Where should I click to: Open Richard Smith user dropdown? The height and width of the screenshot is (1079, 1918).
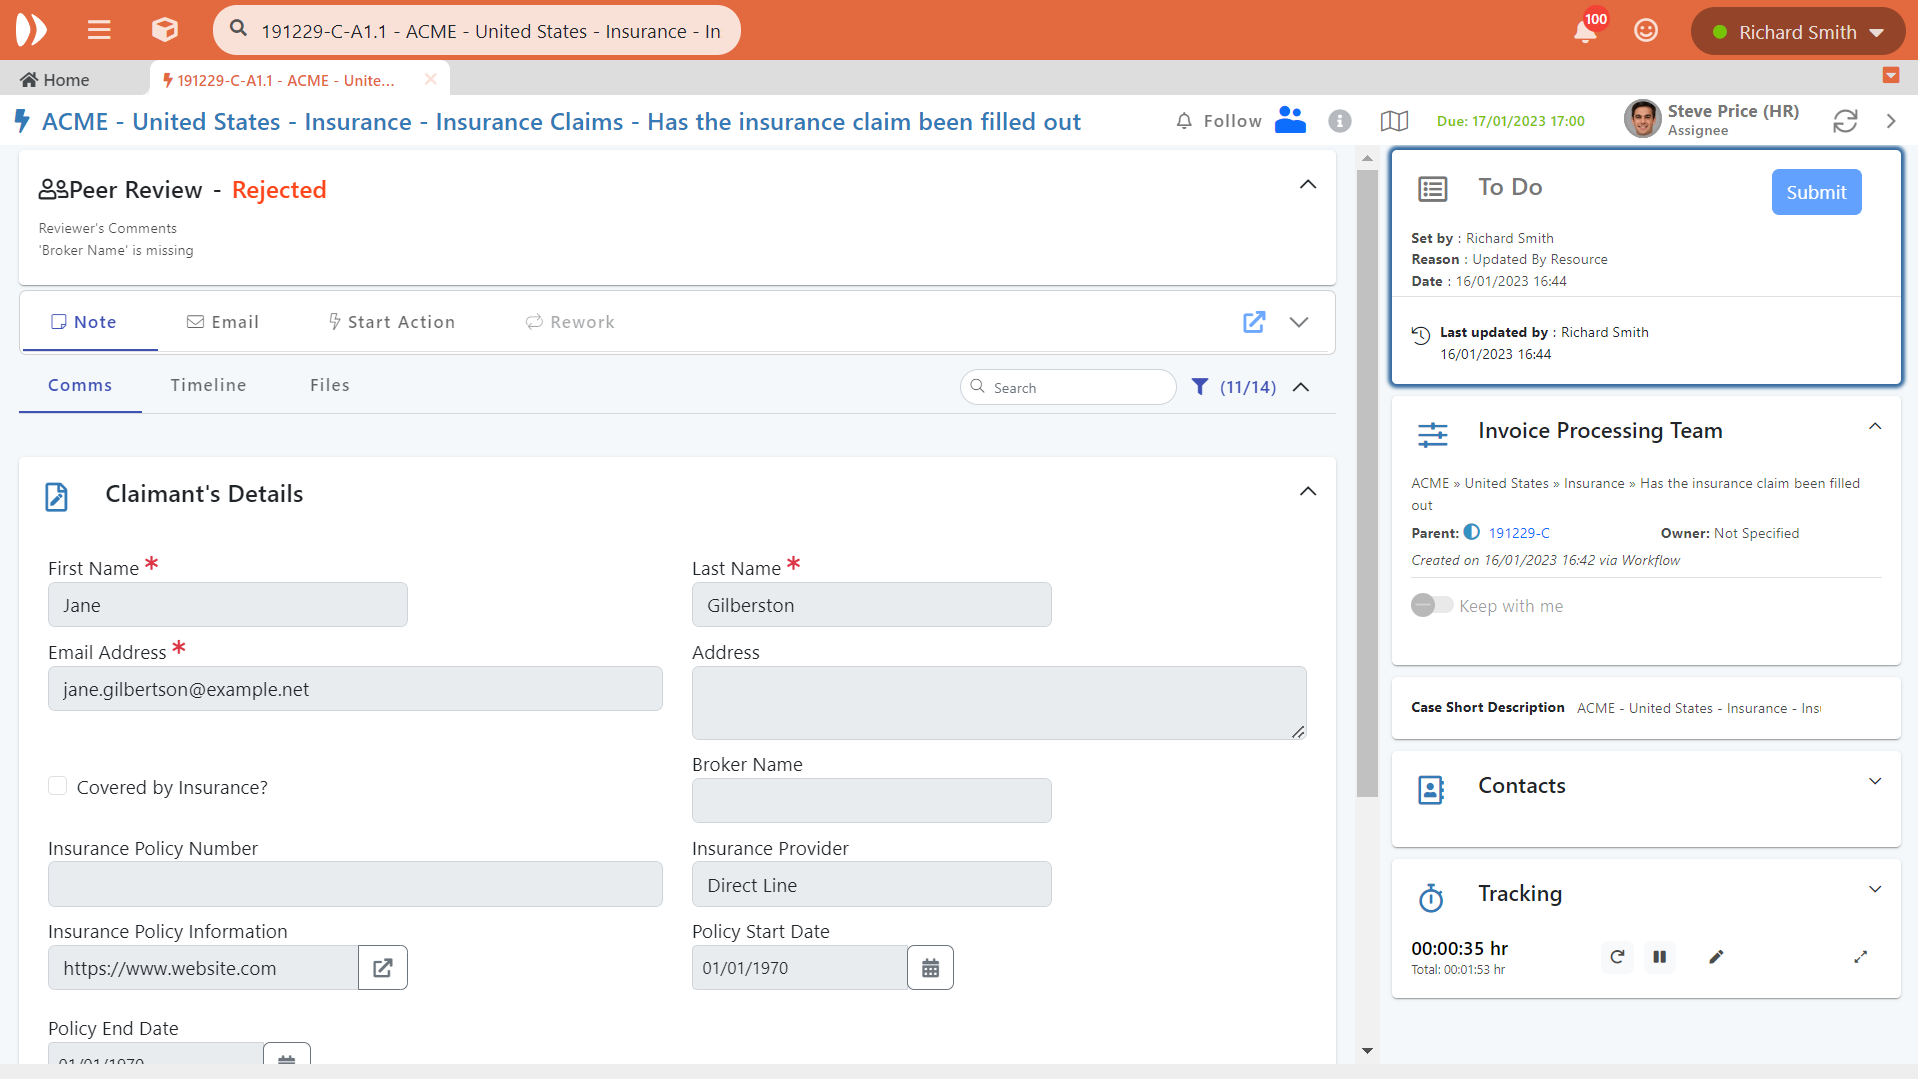tap(1797, 32)
